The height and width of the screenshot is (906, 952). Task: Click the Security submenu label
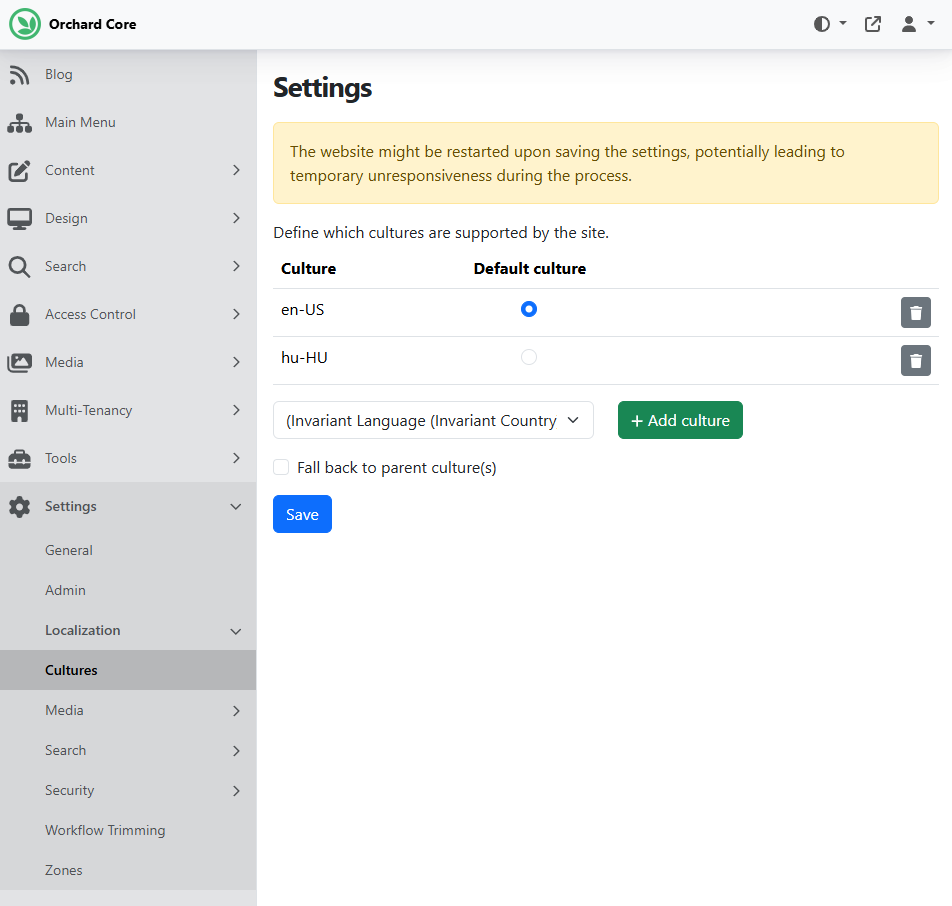(x=69, y=791)
